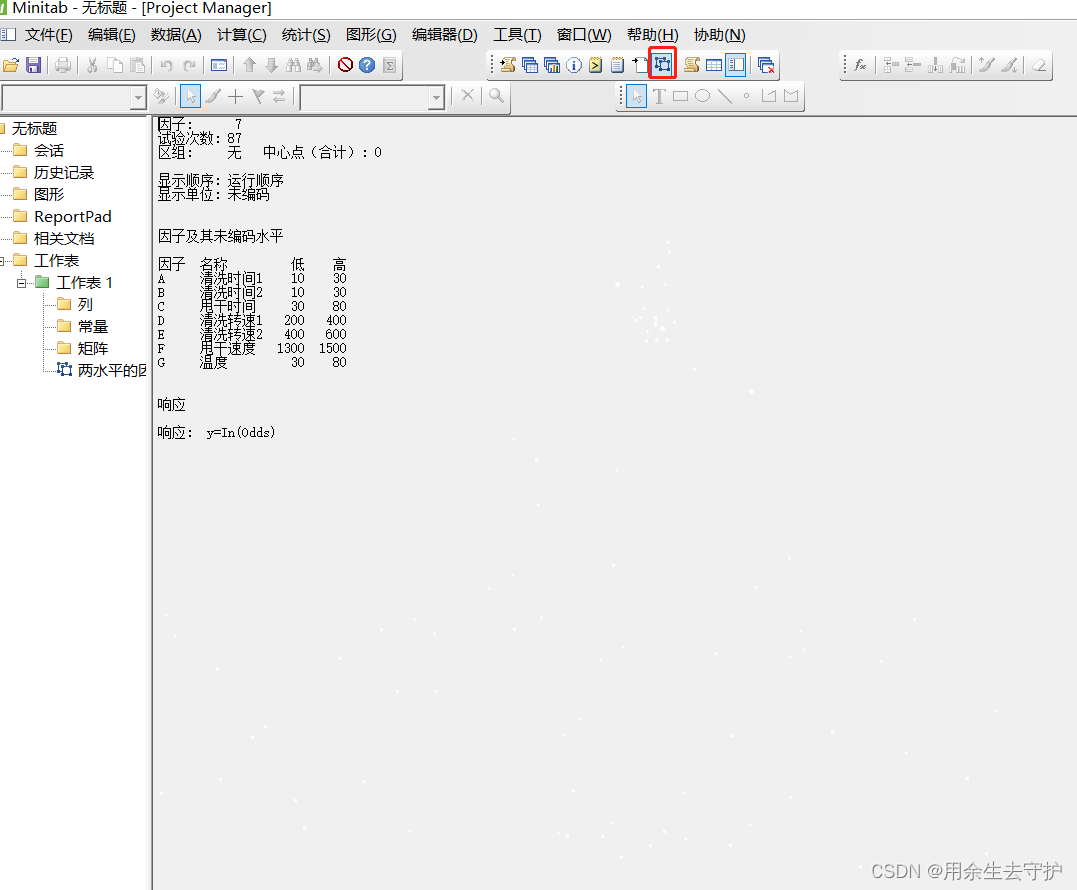Open the 计算(C) menu
The width and height of the screenshot is (1077, 890).
pos(241,35)
